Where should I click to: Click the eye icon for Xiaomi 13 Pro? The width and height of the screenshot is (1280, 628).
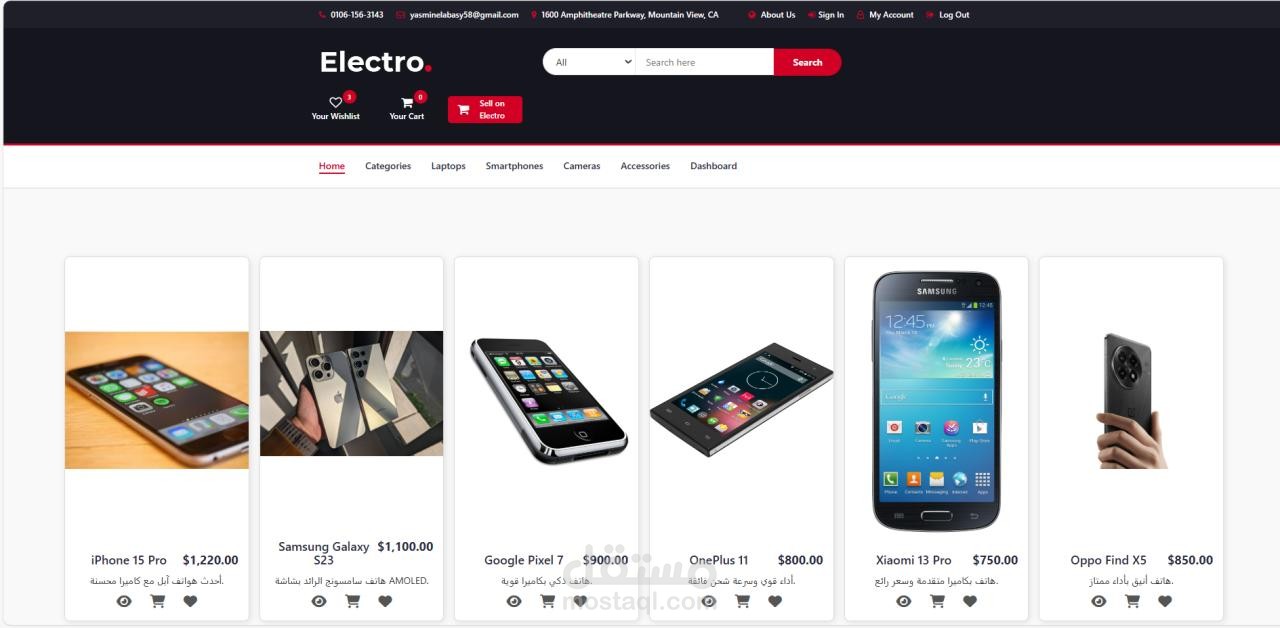coord(904,601)
